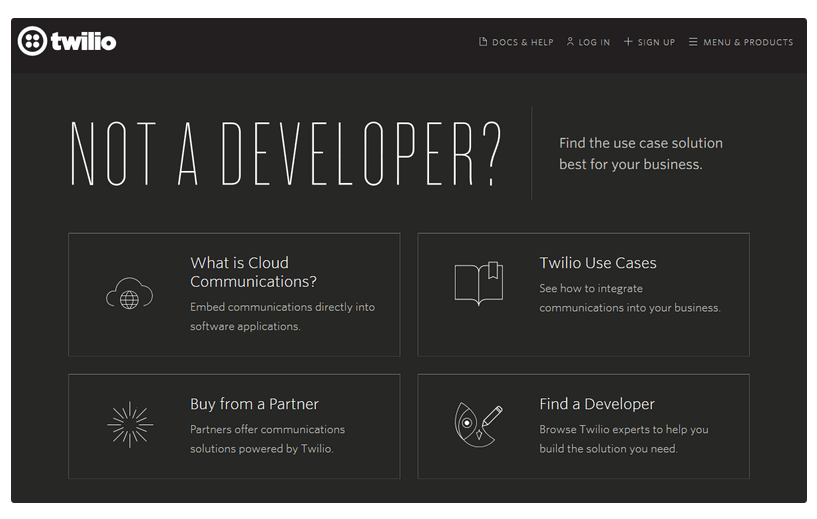The height and width of the screenshot is (519, 817).
Task: Click the NOT A DEVELOPER? headline
Action: click(x=286, y=154)
